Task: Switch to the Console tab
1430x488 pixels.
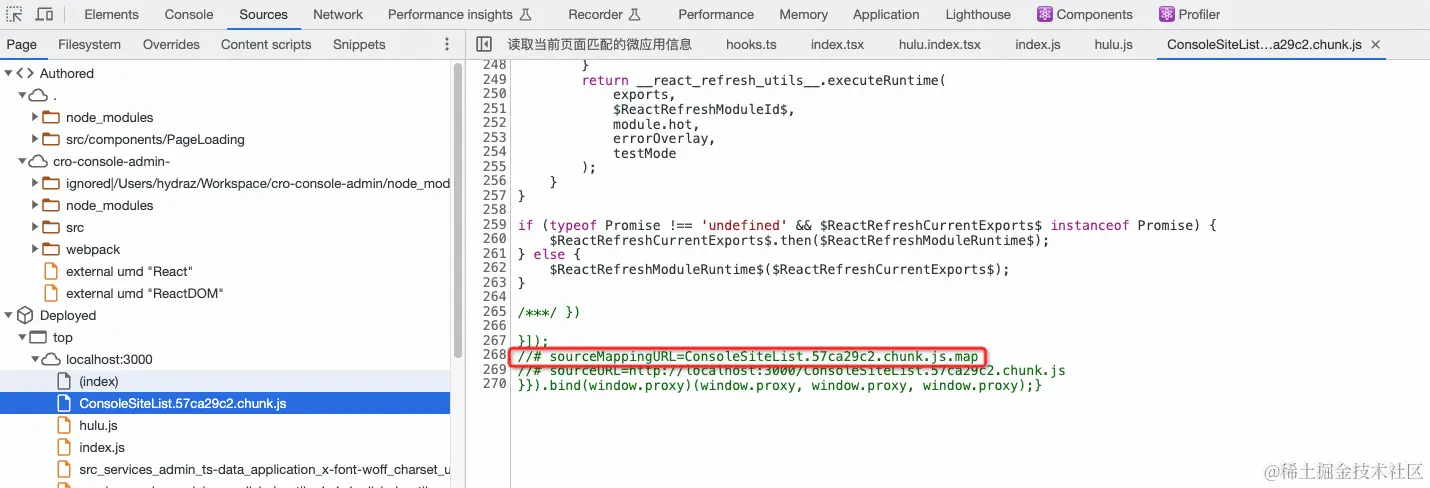Action: pyautogui.click(x=189, y=14)
